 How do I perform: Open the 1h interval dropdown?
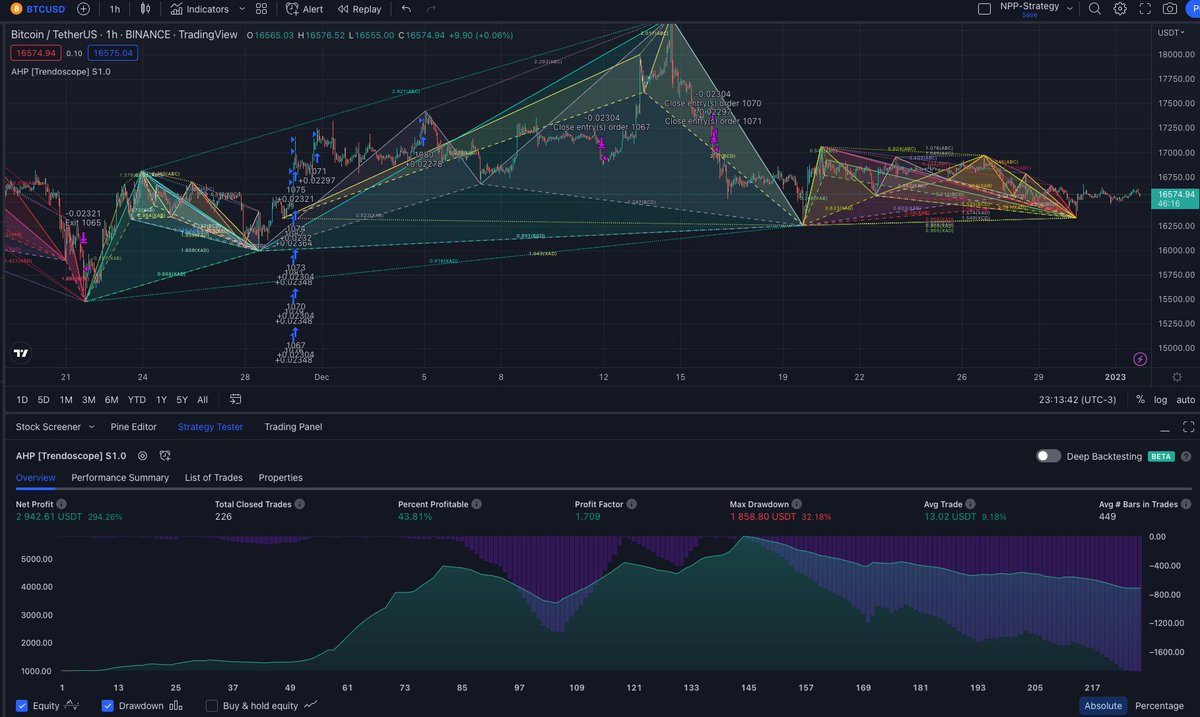[x=114, y=9]
